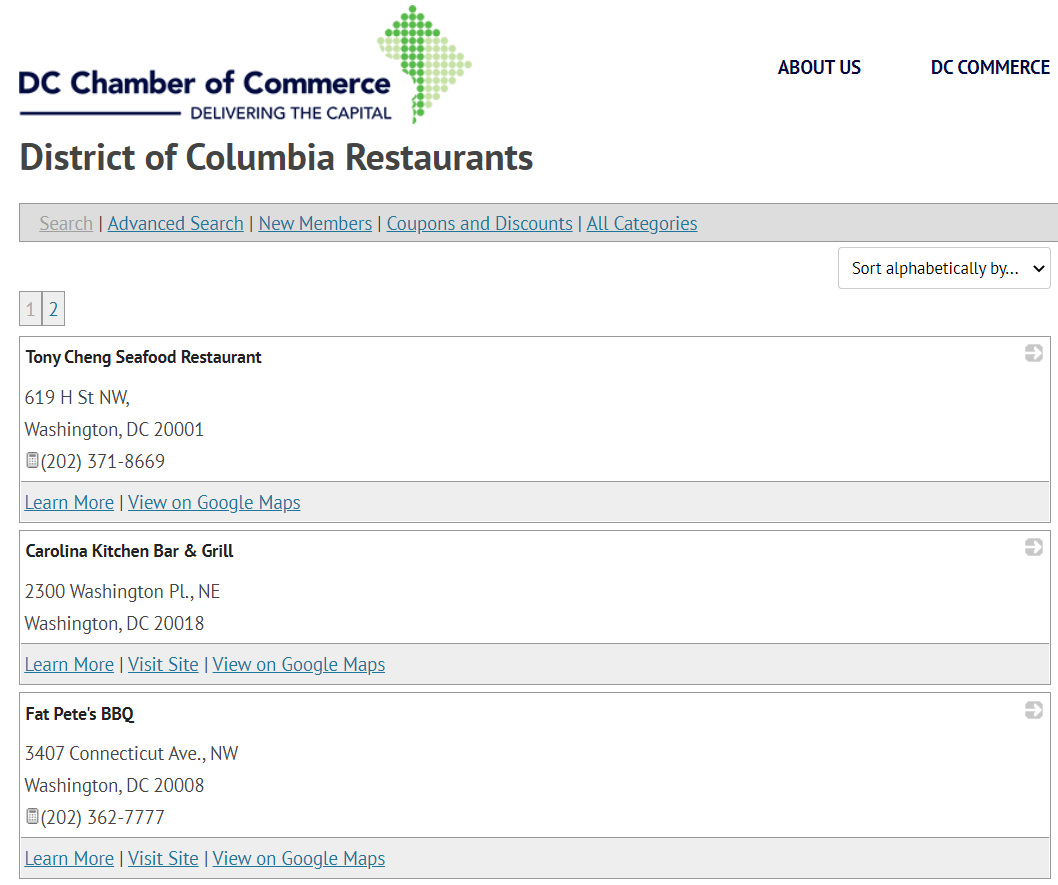Open the ABOUT US menu
The image size is (1058, 885).
[x=819, y=67]
